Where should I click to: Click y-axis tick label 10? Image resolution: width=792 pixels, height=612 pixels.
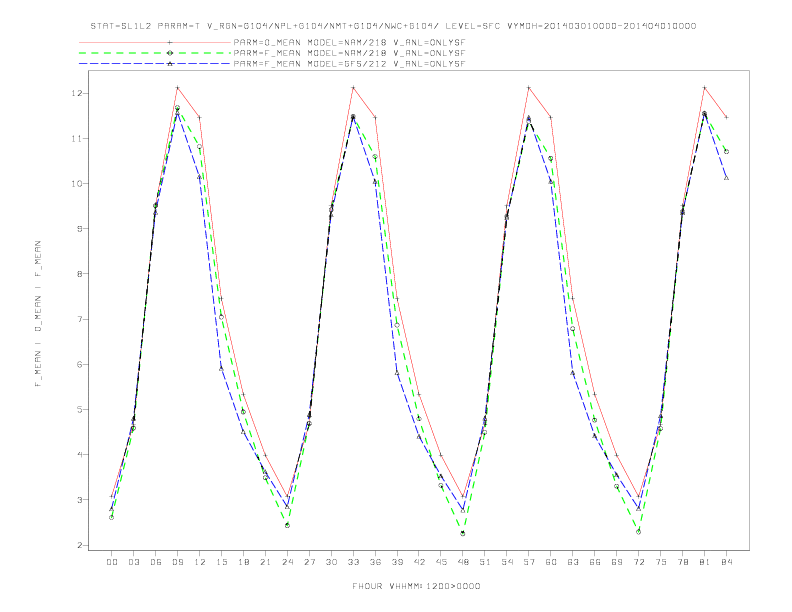pyautogui.click(x=77, y=184)
